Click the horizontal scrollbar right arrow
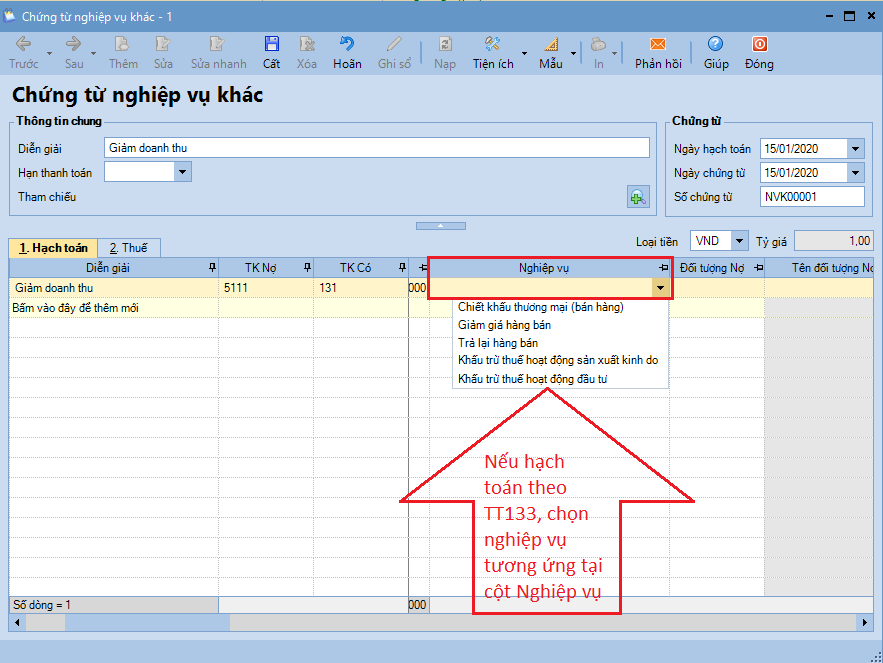This screenshot has width=883, height=663. click(x=865, y=622)
